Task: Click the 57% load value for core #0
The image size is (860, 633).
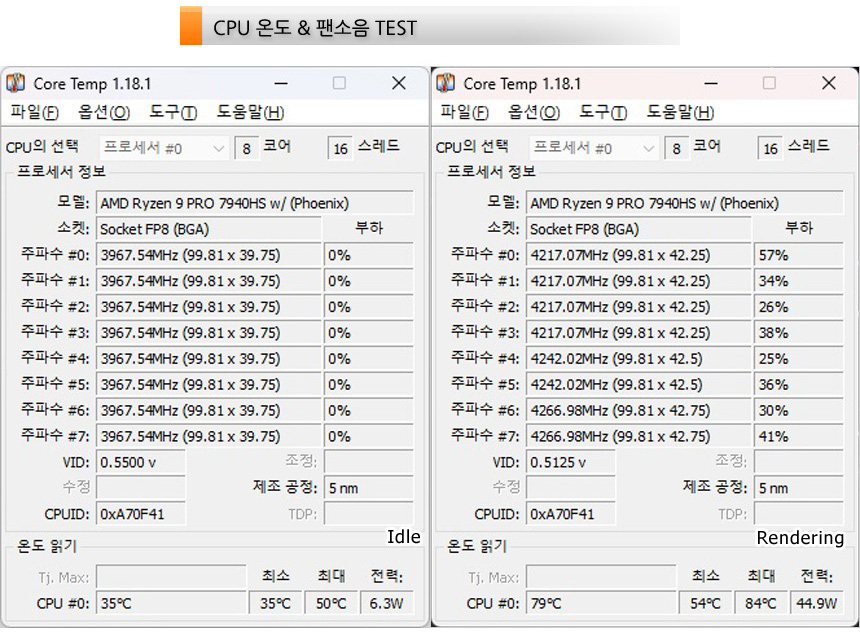Action: click(799, 255)
